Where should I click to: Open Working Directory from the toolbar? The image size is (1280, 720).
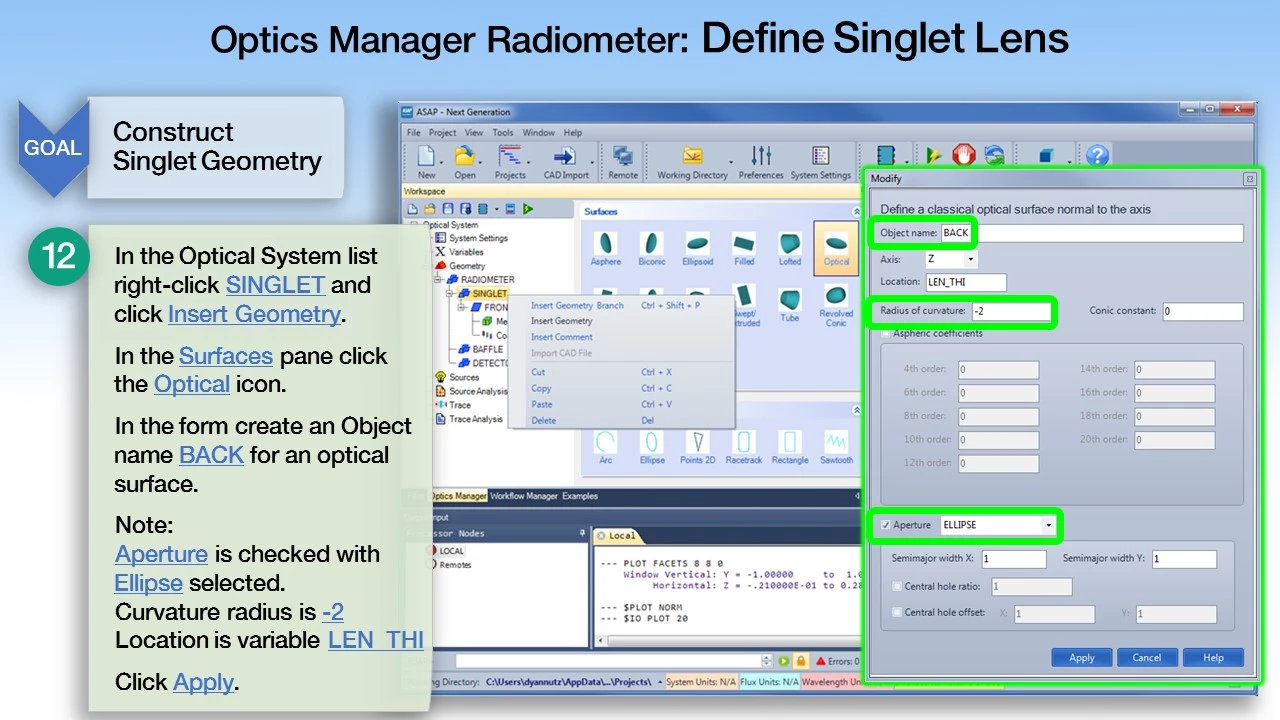point(692,161)
